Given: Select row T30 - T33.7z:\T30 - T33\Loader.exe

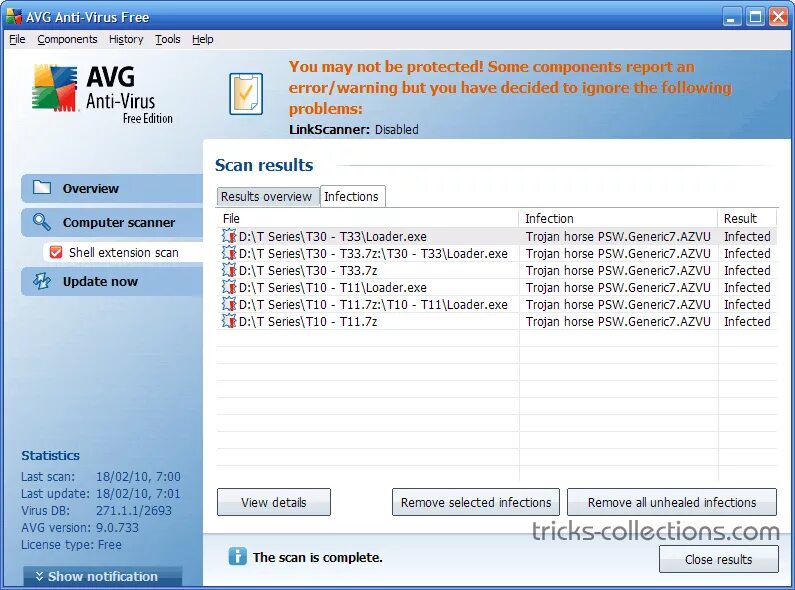Looking at the screenshot, I should (497, 253).
